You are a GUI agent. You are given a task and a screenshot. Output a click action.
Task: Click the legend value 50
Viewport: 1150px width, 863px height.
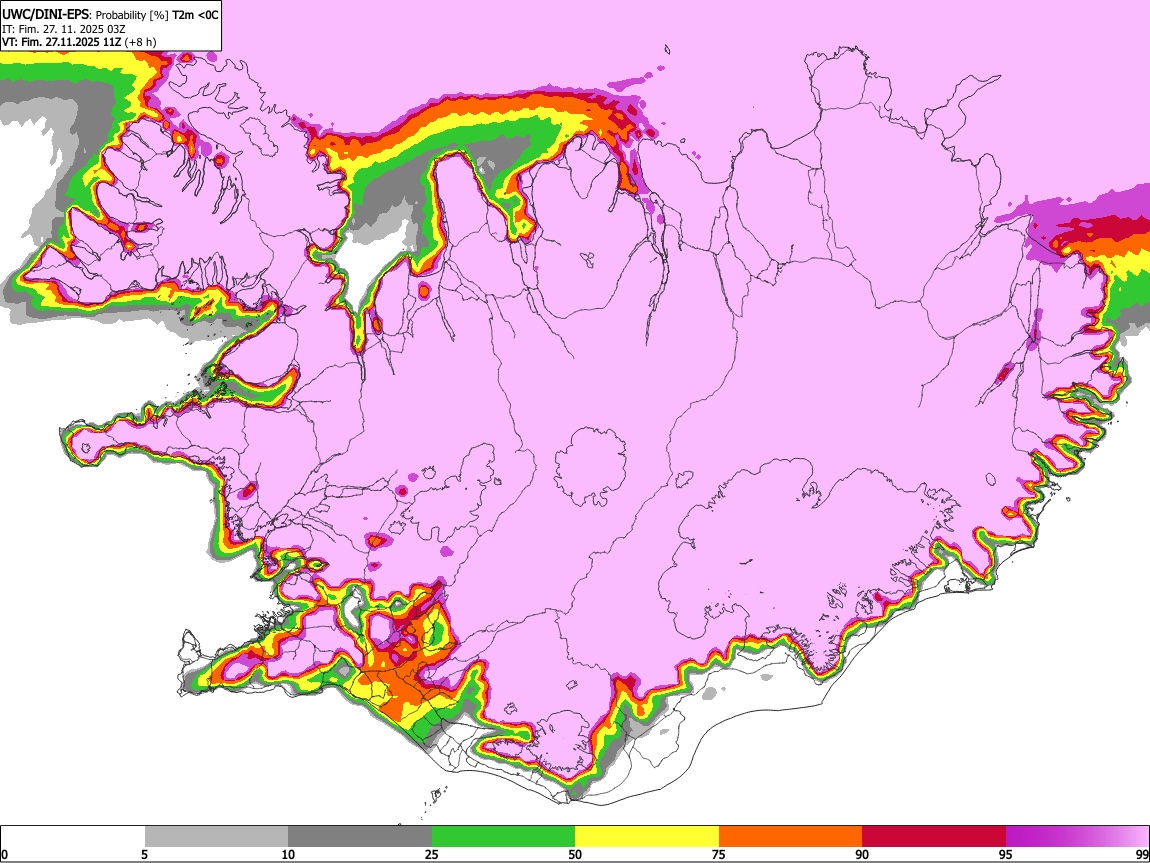(x=575, y=854)
